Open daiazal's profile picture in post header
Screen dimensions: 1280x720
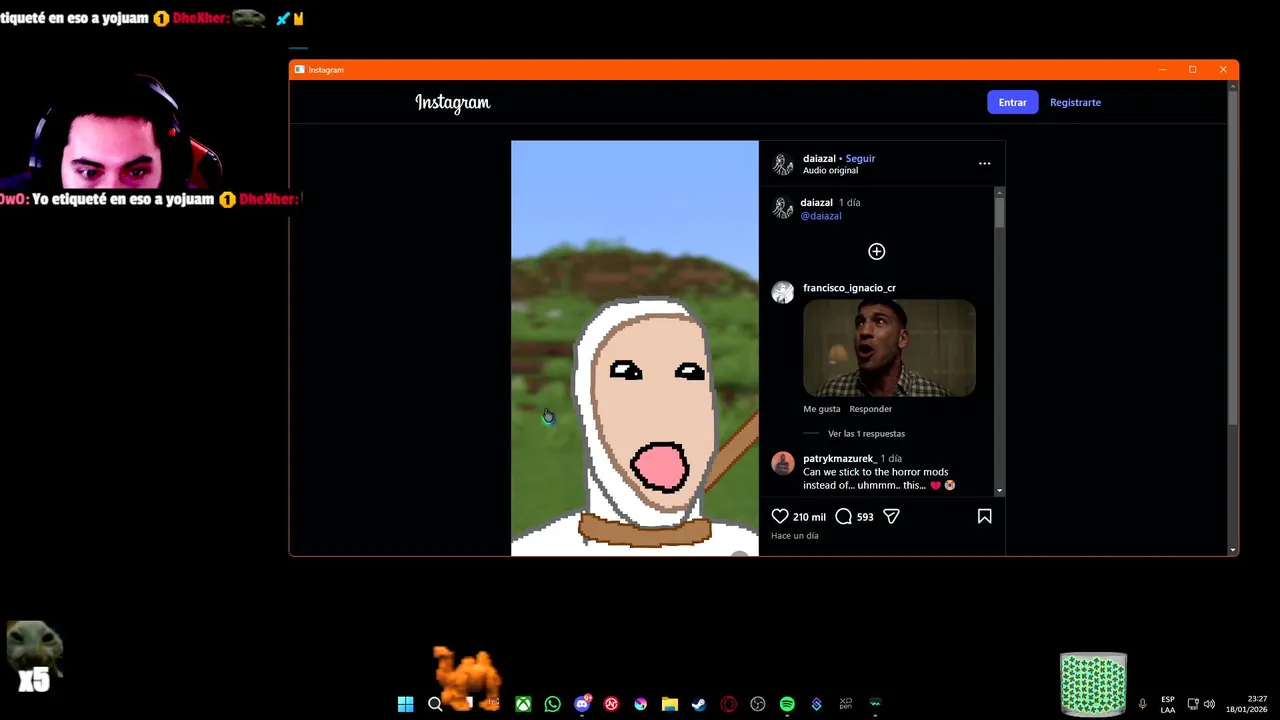pos(783,164)
